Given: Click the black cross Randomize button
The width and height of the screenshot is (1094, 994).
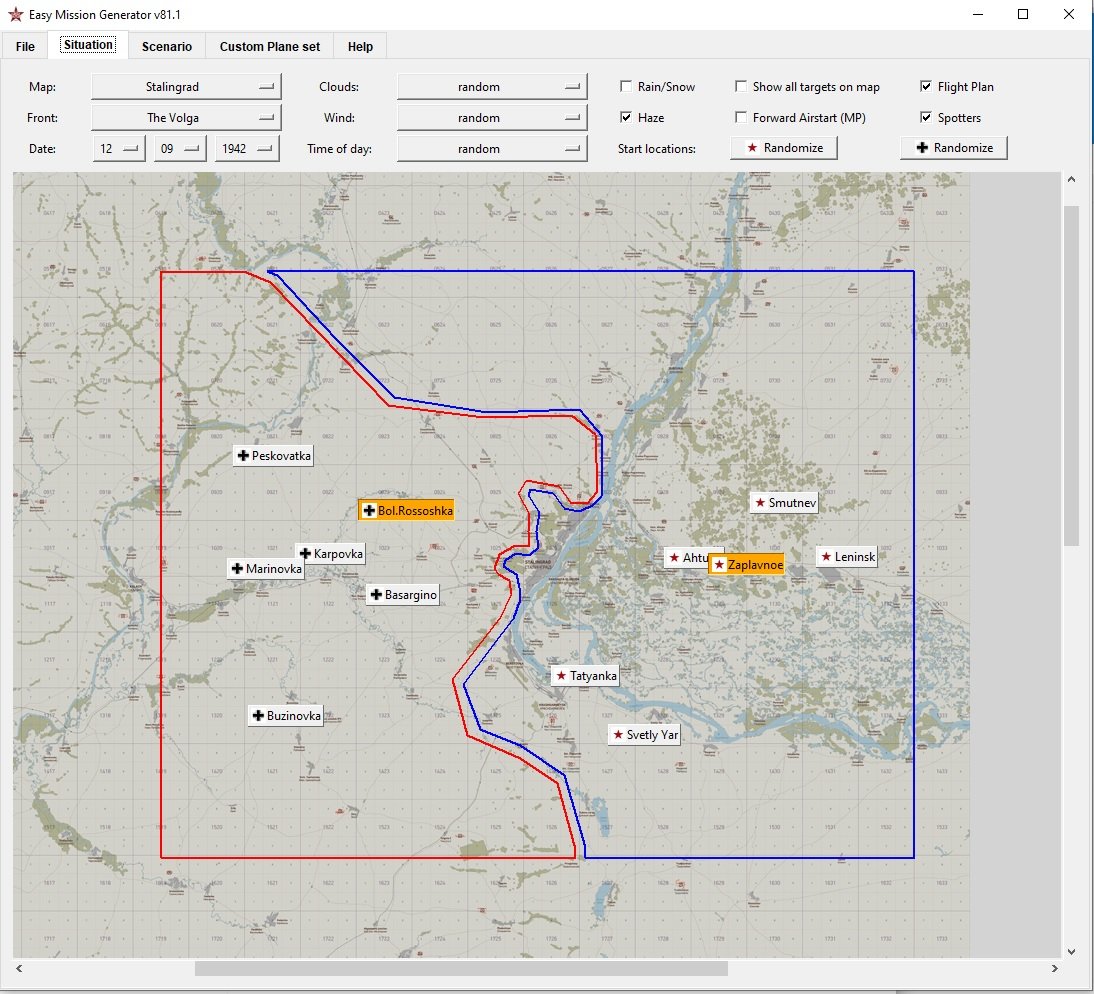Looking at the screenshot, I should pos(954,148).
